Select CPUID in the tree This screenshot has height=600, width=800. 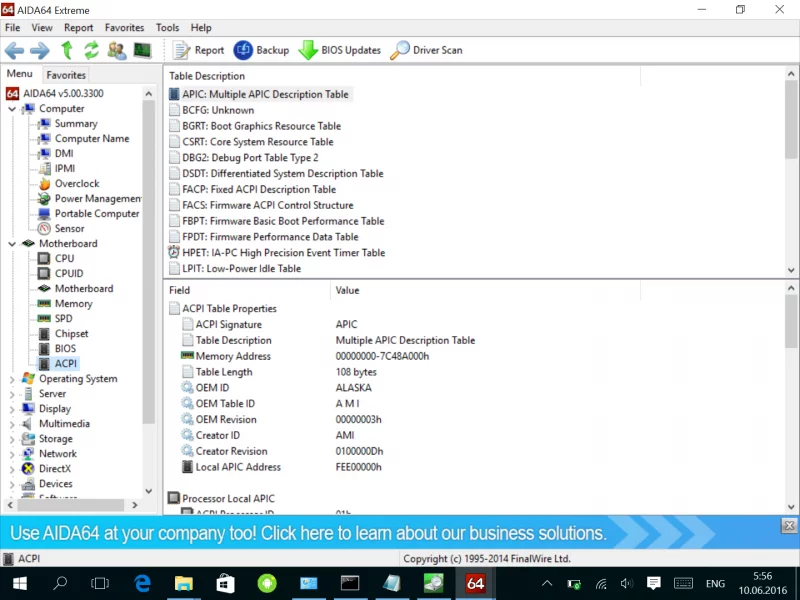coord(69,273)
